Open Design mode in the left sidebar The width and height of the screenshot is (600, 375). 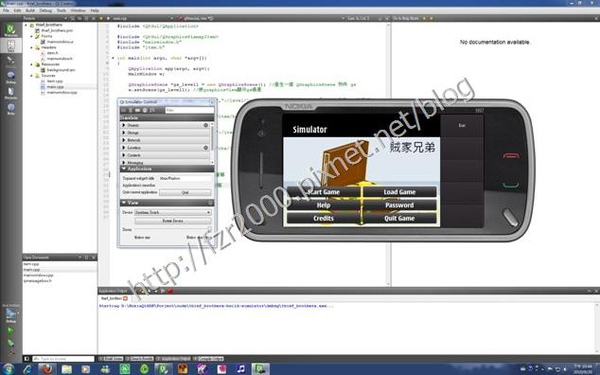click(11, 62)
